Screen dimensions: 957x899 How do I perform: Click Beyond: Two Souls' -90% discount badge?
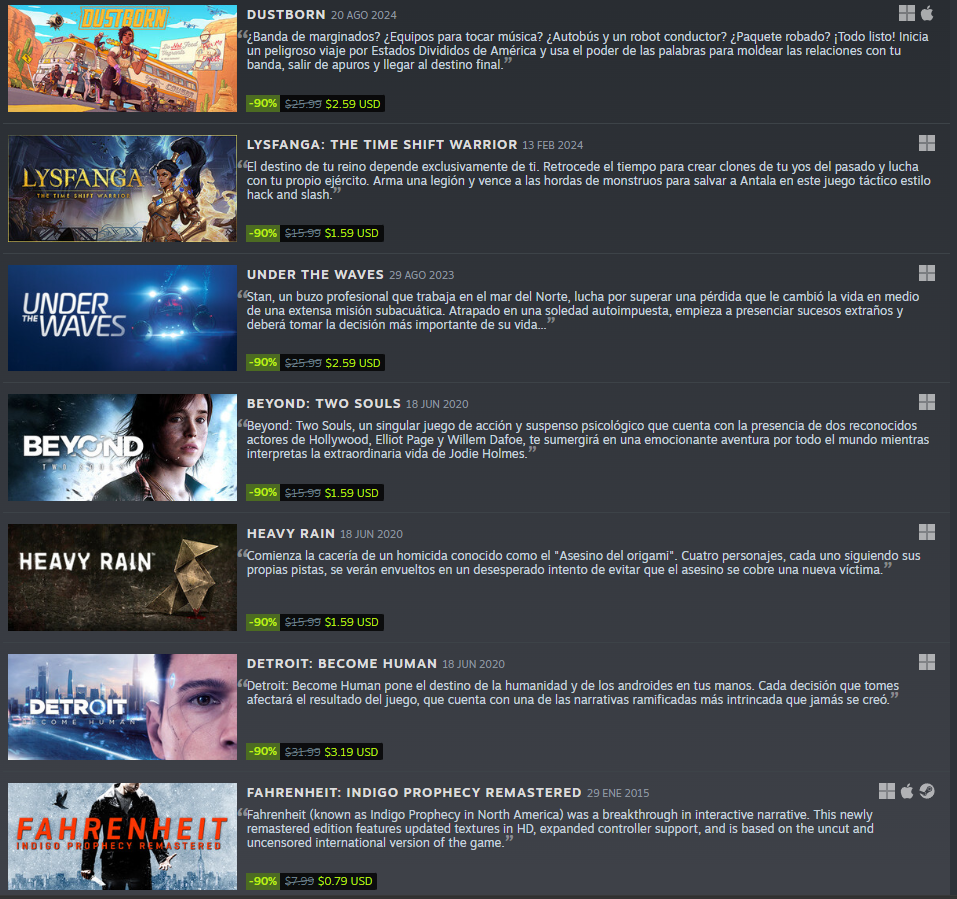tap(263, 493)
